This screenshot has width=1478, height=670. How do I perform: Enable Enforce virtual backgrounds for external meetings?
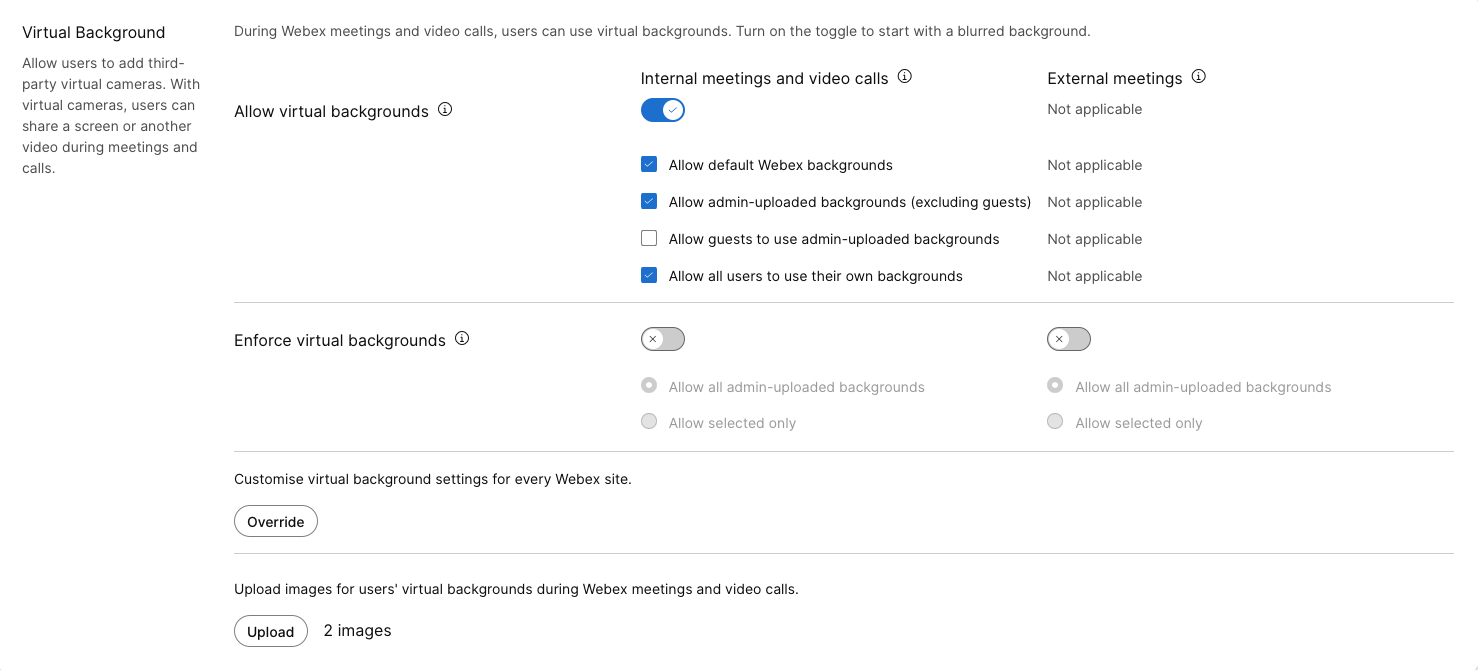pyautogui.click(x=1068, y=339)
